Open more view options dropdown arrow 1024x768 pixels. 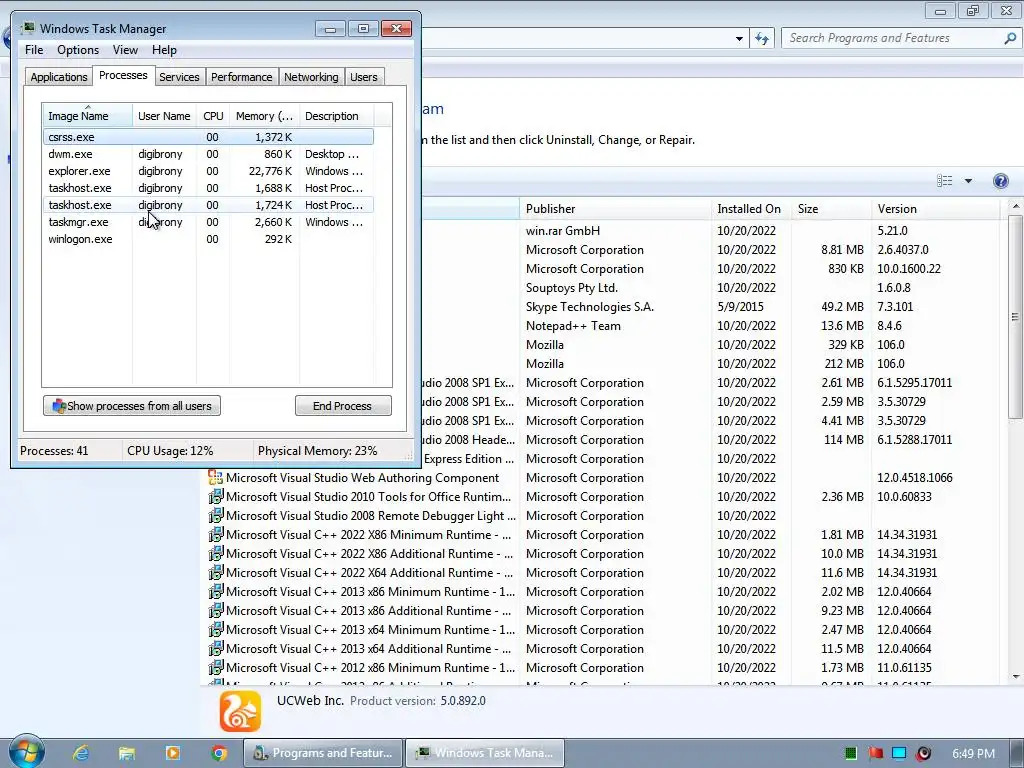tap(968, 181)
